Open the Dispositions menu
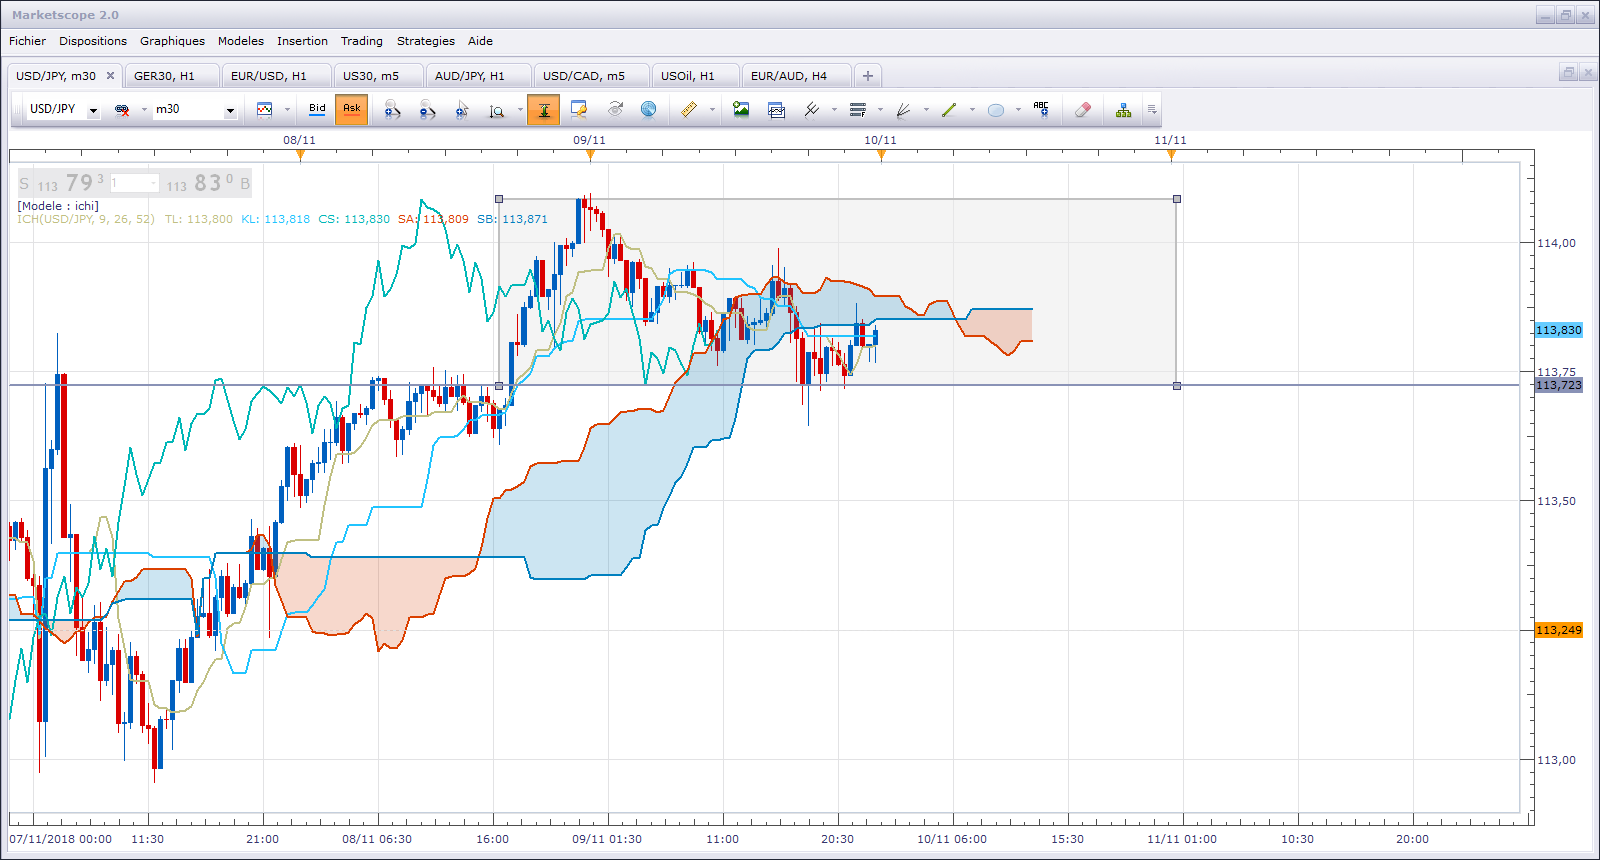 coord(93,41)
